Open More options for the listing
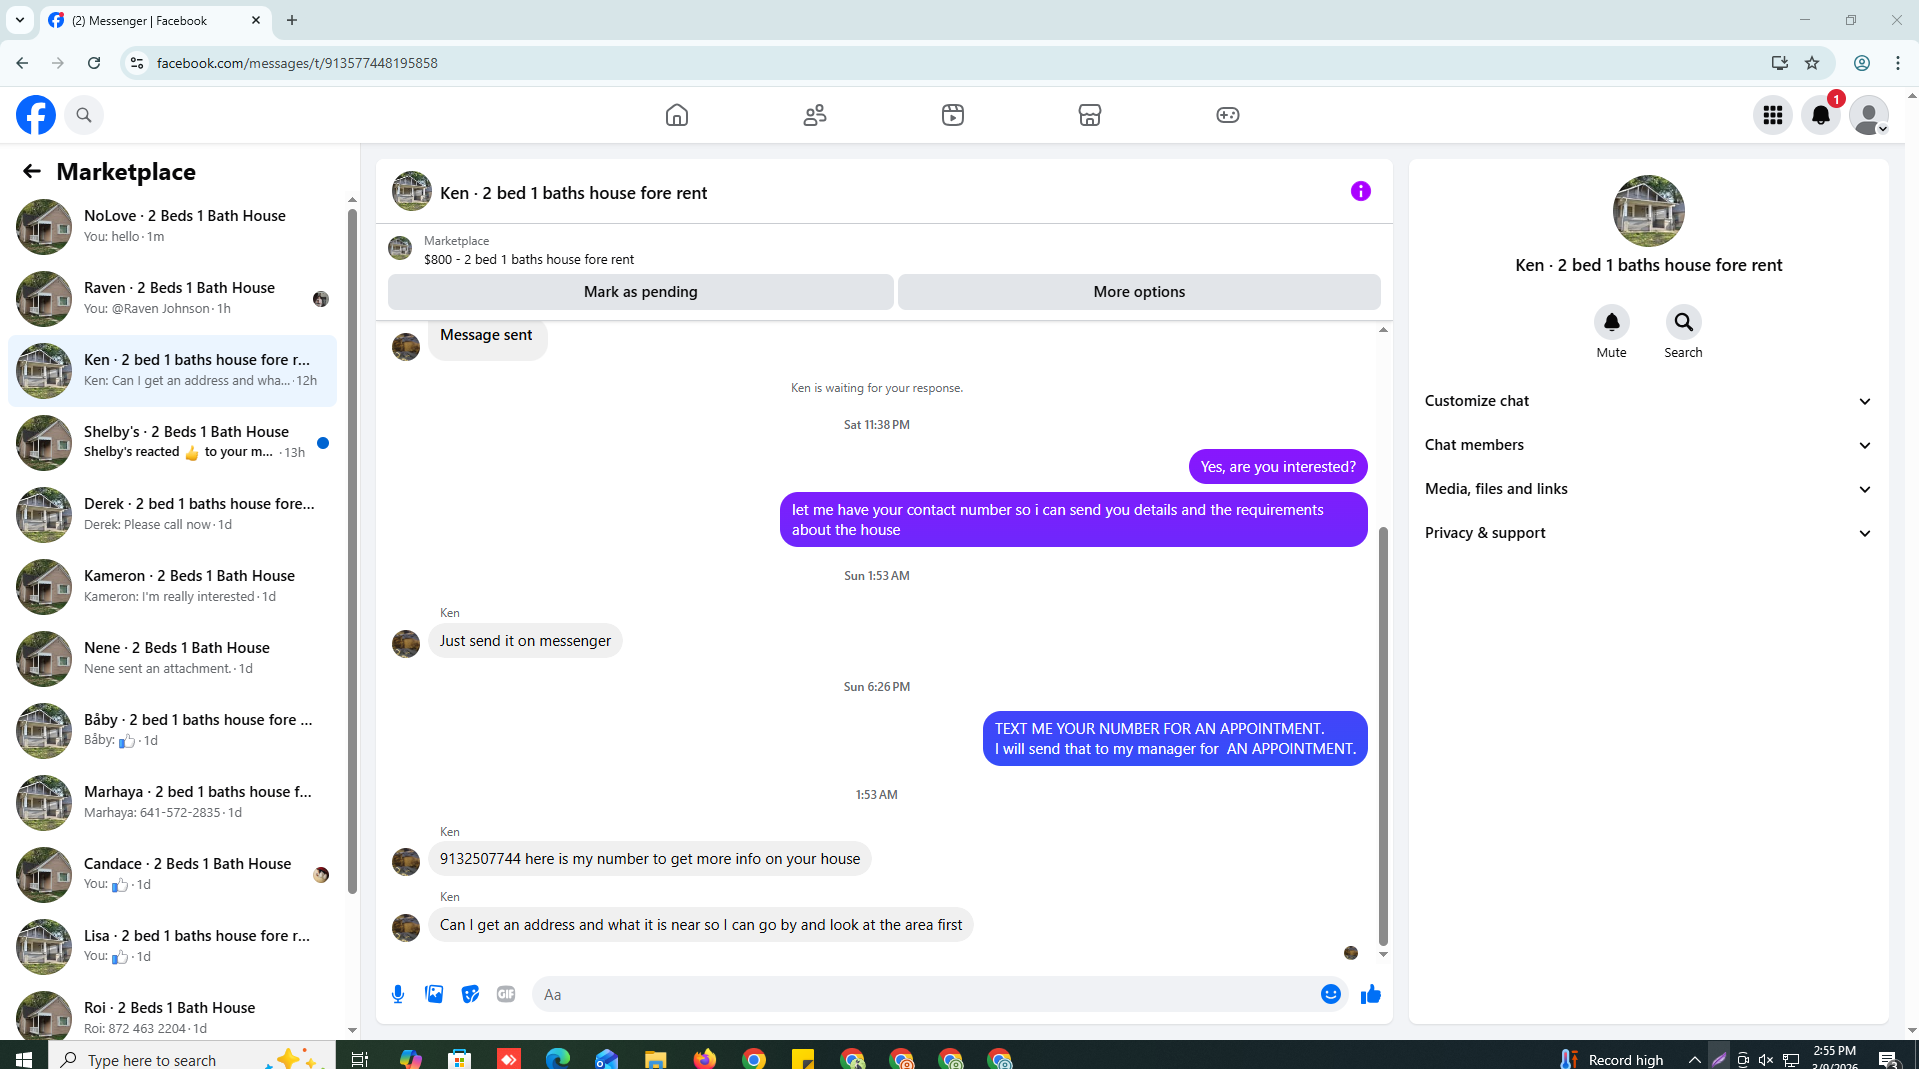1919x1069 pixels. click(x=1139, y=292)
